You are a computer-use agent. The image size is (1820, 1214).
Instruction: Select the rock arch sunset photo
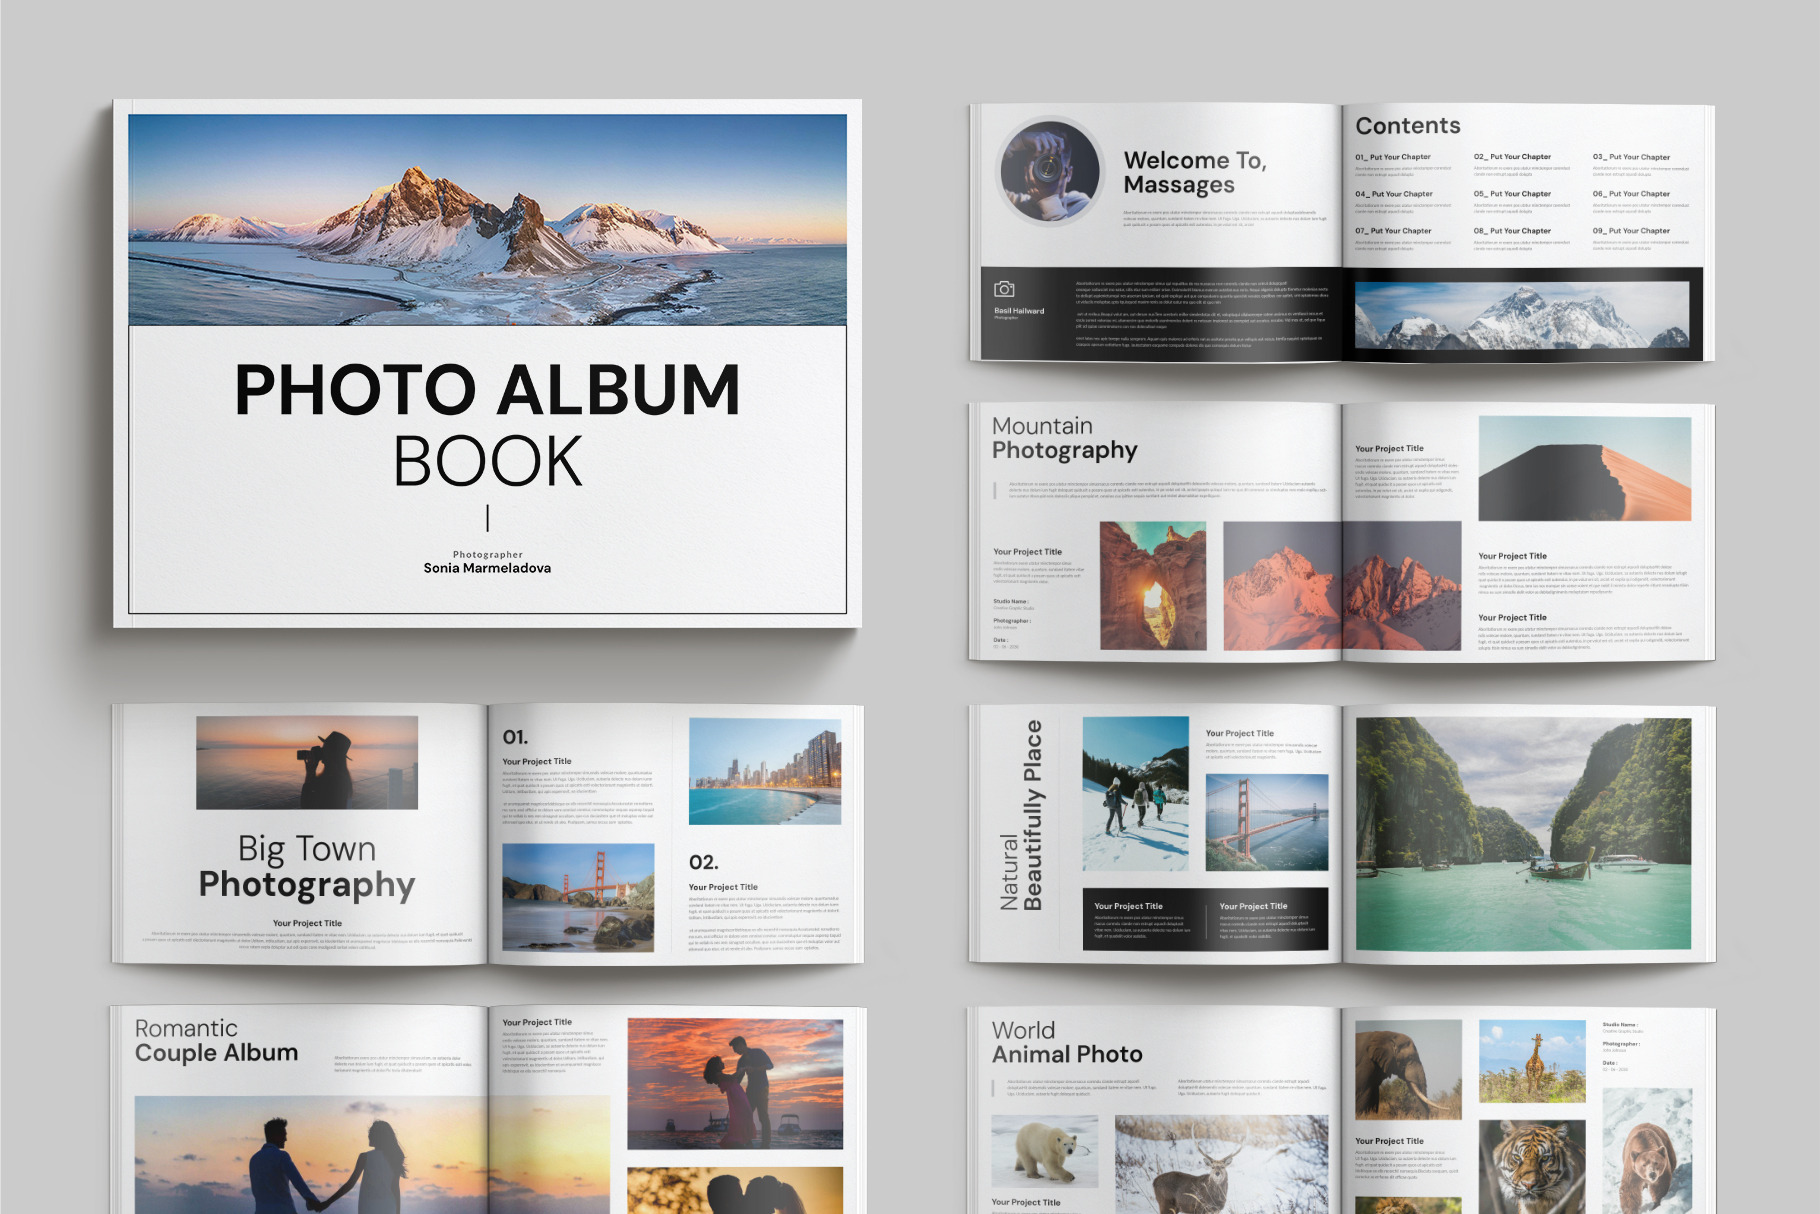tap(1153, 586)
